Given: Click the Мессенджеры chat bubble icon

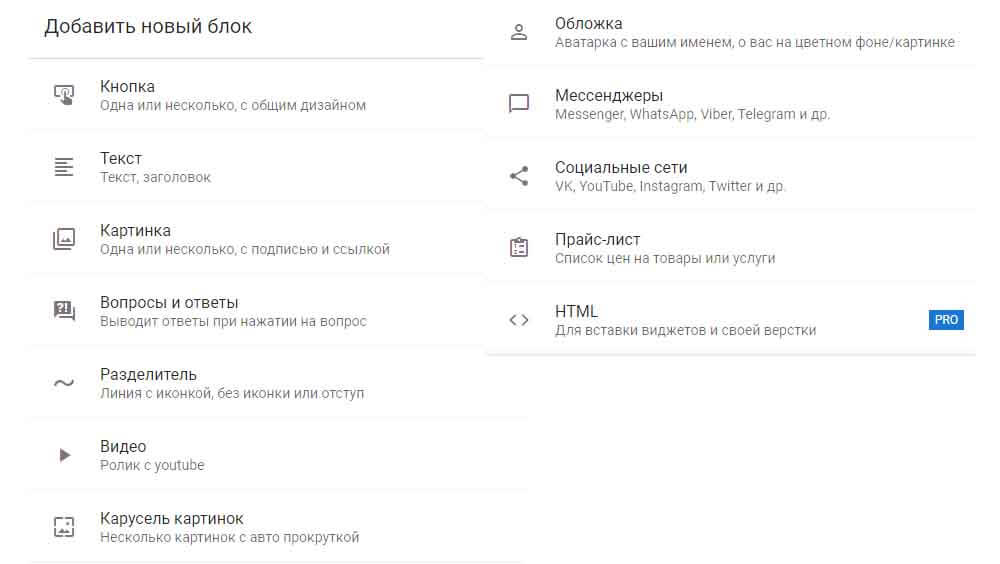Looking at the screenshot, I should coord(519,104).
